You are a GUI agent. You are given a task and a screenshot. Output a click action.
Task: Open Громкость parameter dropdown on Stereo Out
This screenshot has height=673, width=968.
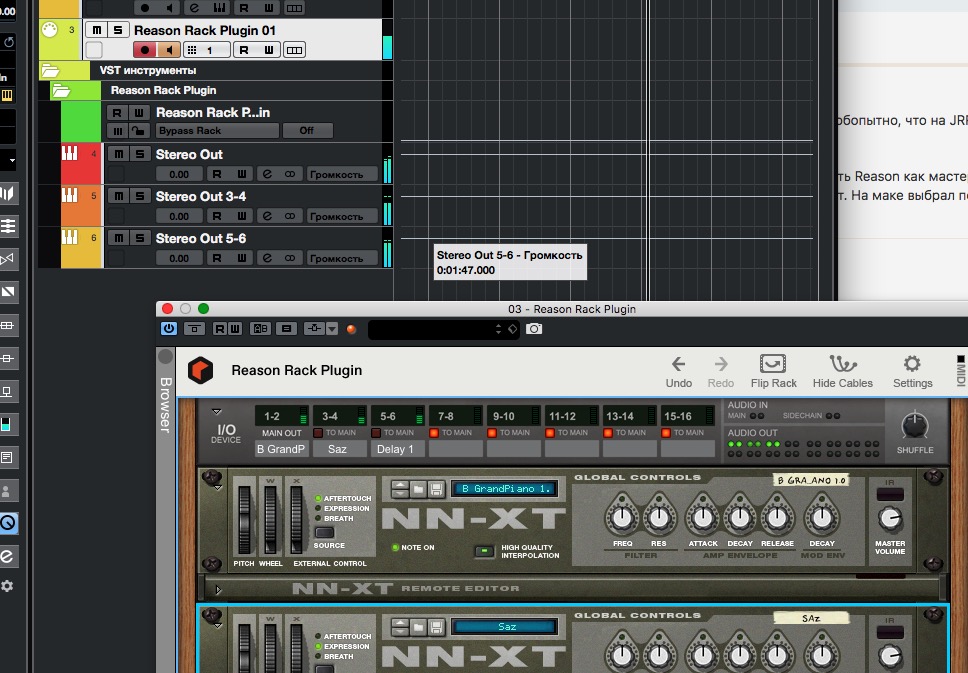pyautogui.click(x=341, y=174)
